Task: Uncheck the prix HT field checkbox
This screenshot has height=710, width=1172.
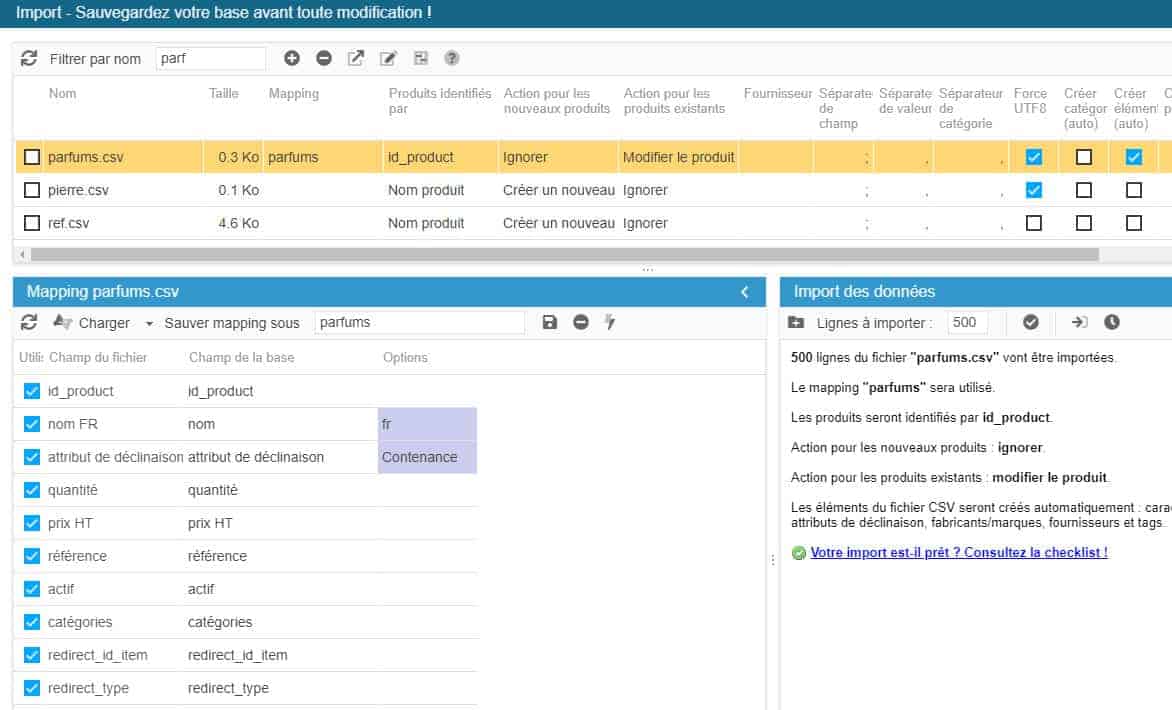Action: click(x=31, y=523)
